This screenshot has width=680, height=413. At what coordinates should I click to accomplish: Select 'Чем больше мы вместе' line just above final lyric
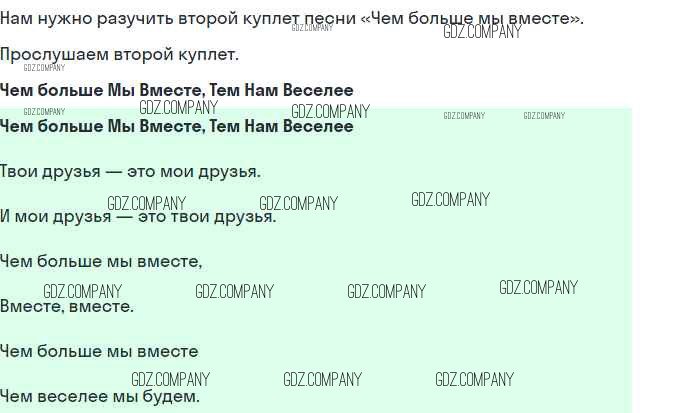(99, 351)
